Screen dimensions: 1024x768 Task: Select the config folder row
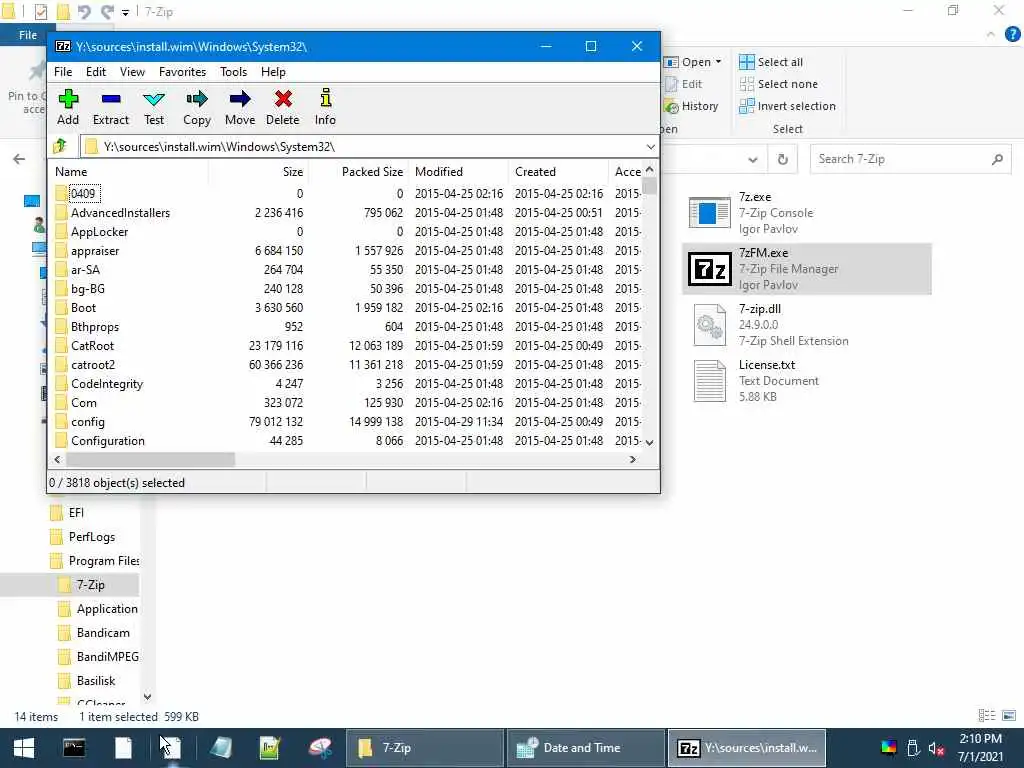(346, 422)
